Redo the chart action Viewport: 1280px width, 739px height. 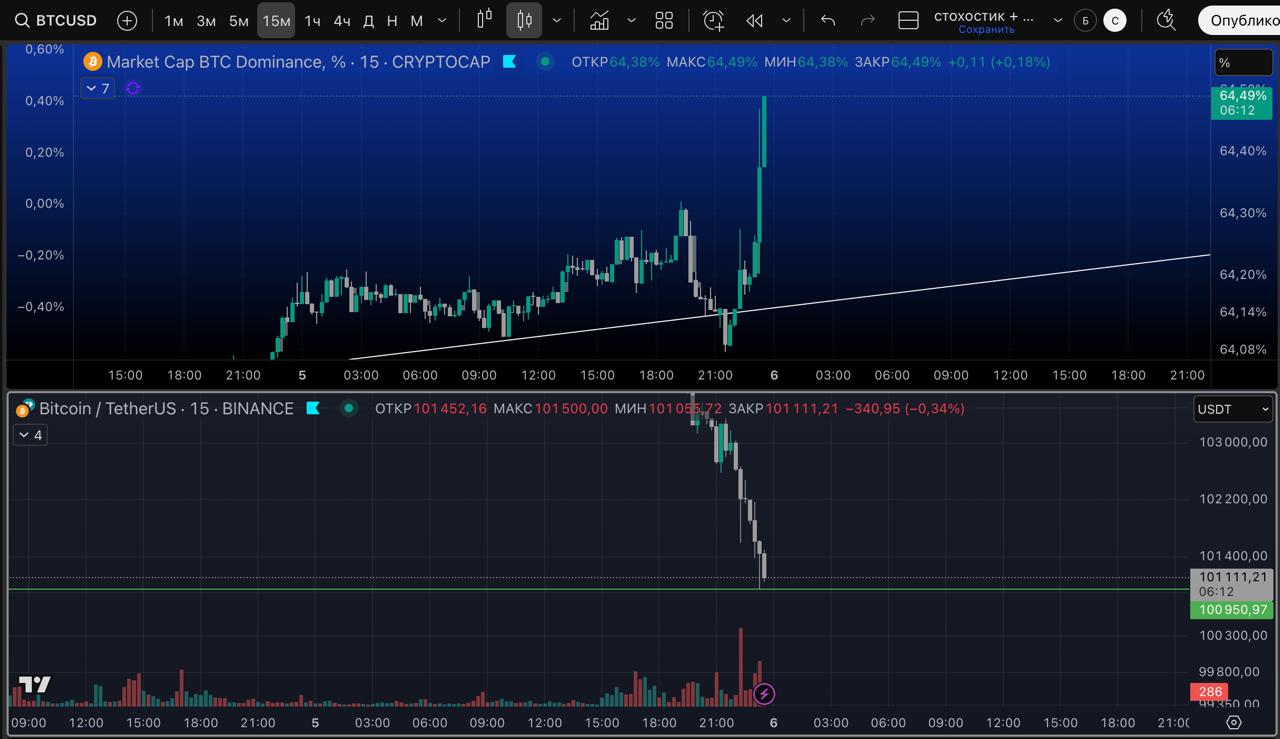click(x=868, y=20)
